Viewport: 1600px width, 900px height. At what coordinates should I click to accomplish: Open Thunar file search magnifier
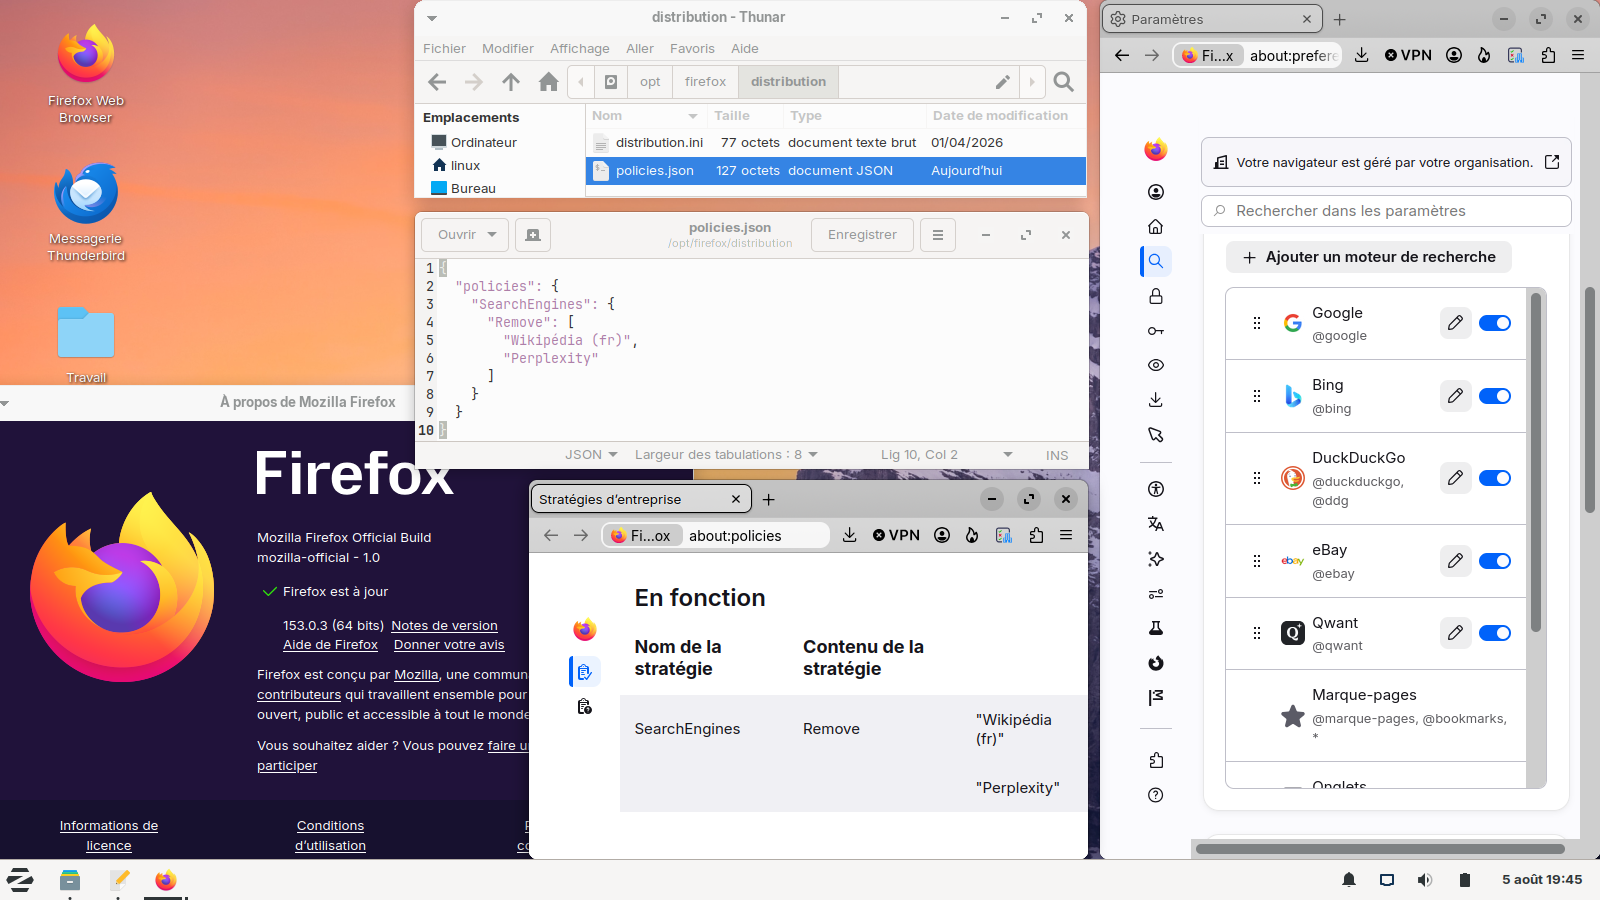(x=1064, y=82)
